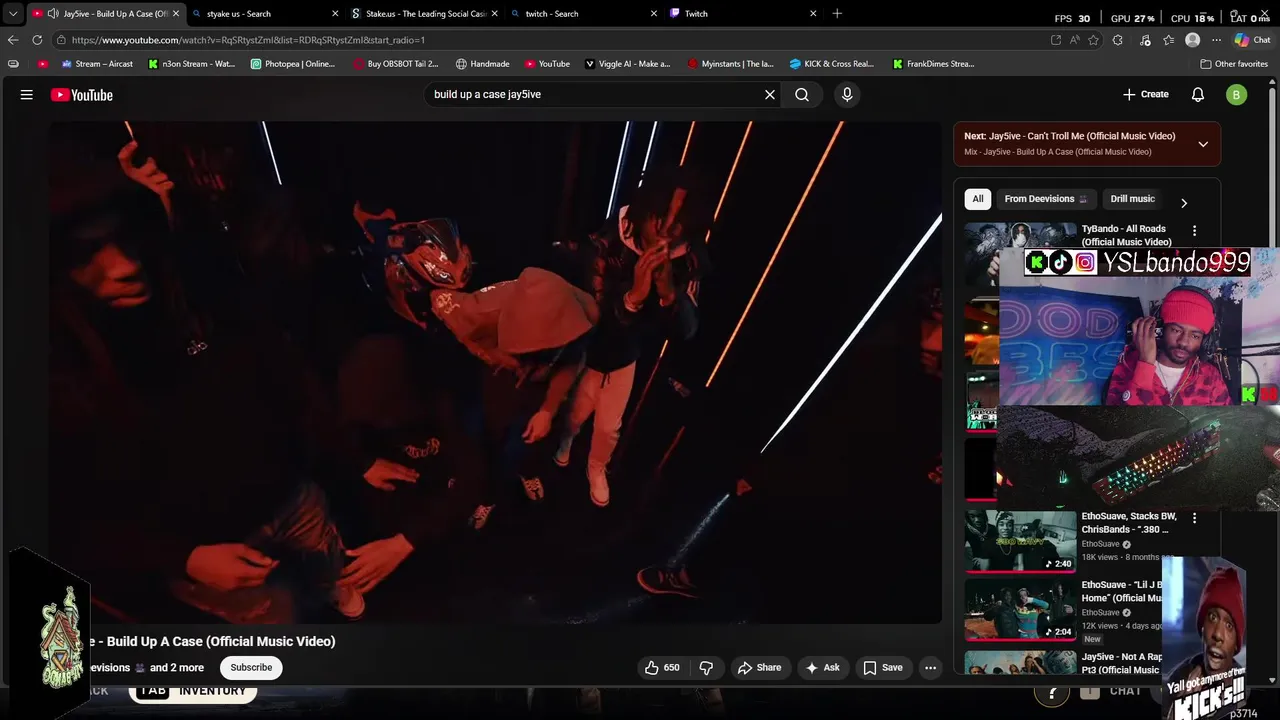This screenshot has height=720, width=1280.
Task: Start voice search with microphone icon
Action: (x=847, y=94)
